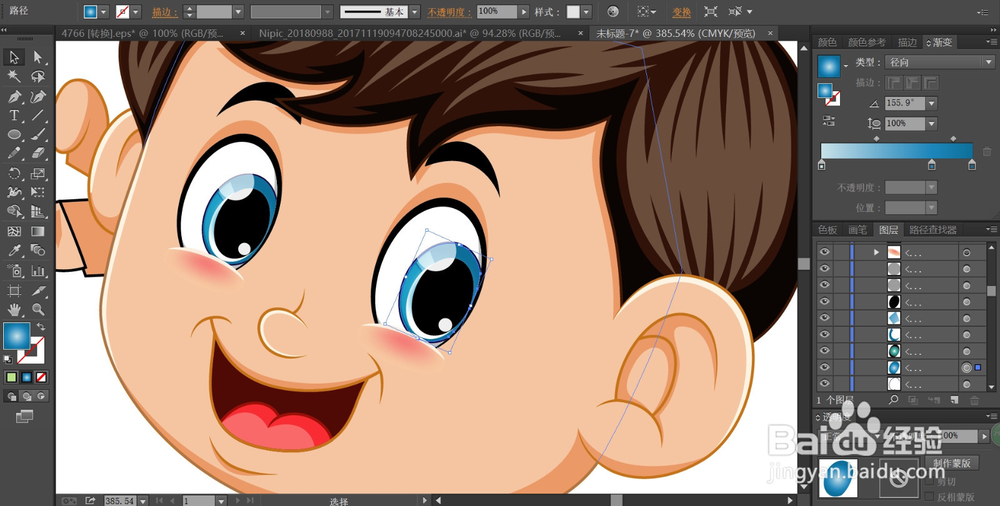Screen dimensions: 1000x506
Task: Hide the bottom white shape layer
Action: 825,383
